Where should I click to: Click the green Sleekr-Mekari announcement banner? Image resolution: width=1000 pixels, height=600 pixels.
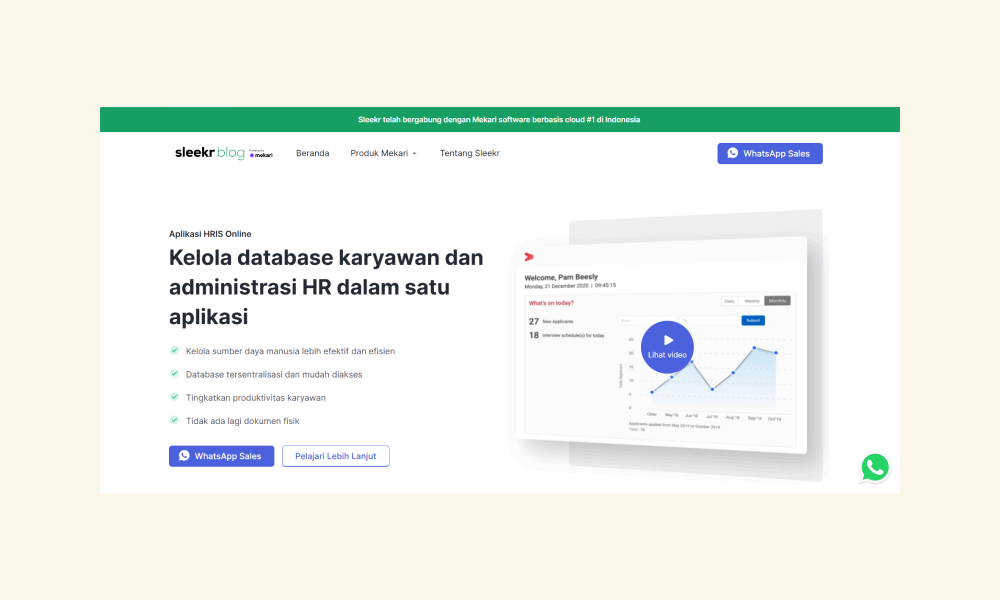click(499, 119)
